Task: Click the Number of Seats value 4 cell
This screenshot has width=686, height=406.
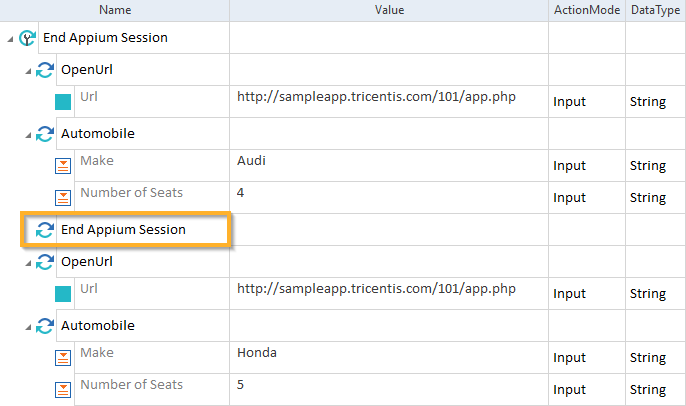Action: (241, 193)
